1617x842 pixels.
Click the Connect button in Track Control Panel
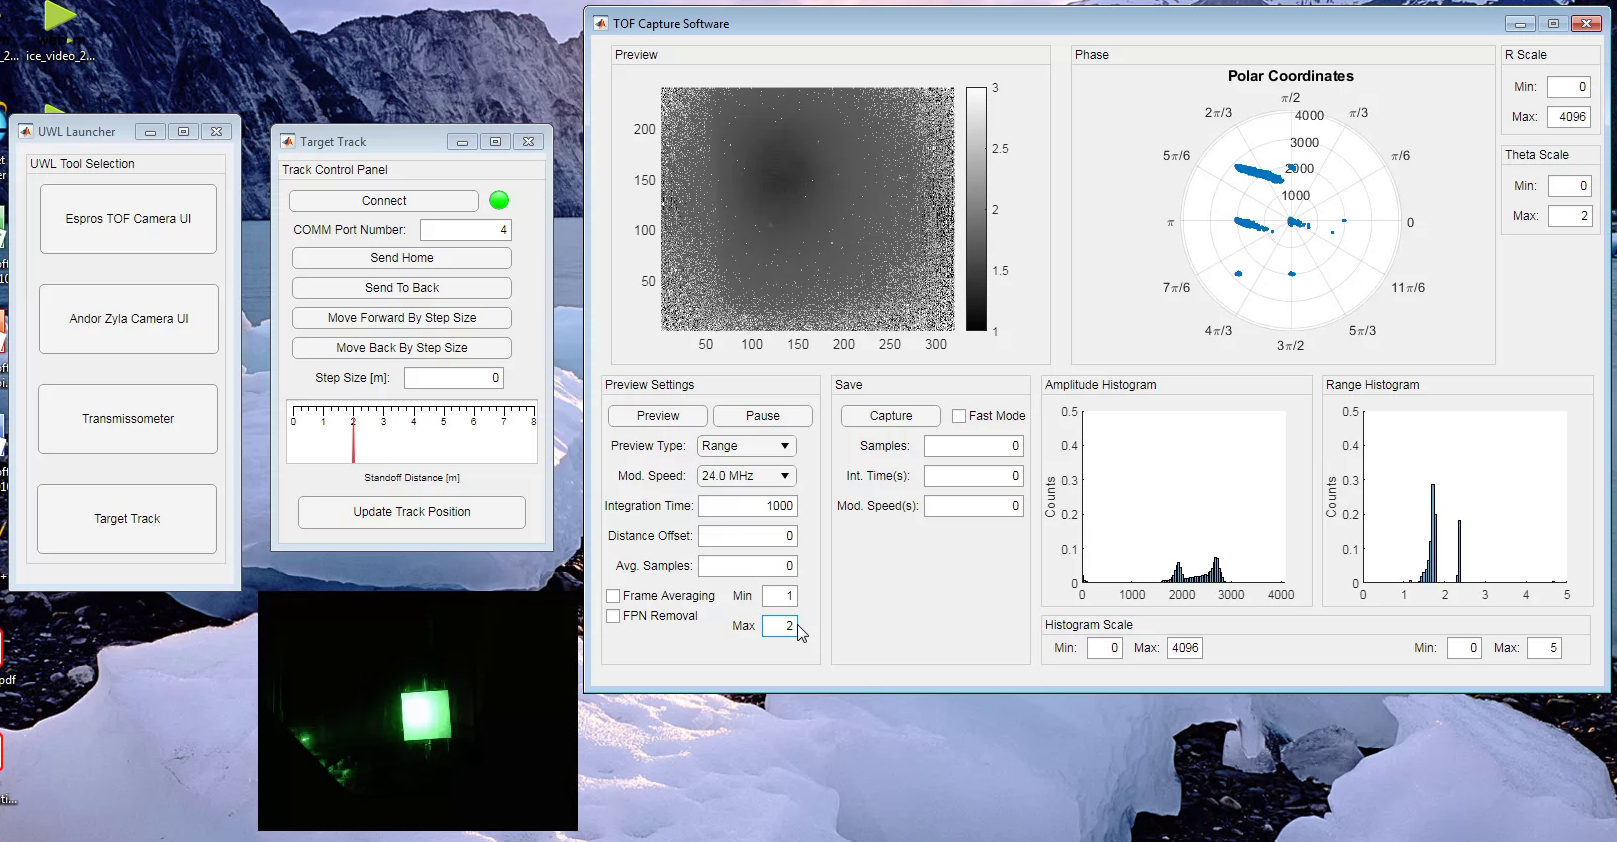384,201
